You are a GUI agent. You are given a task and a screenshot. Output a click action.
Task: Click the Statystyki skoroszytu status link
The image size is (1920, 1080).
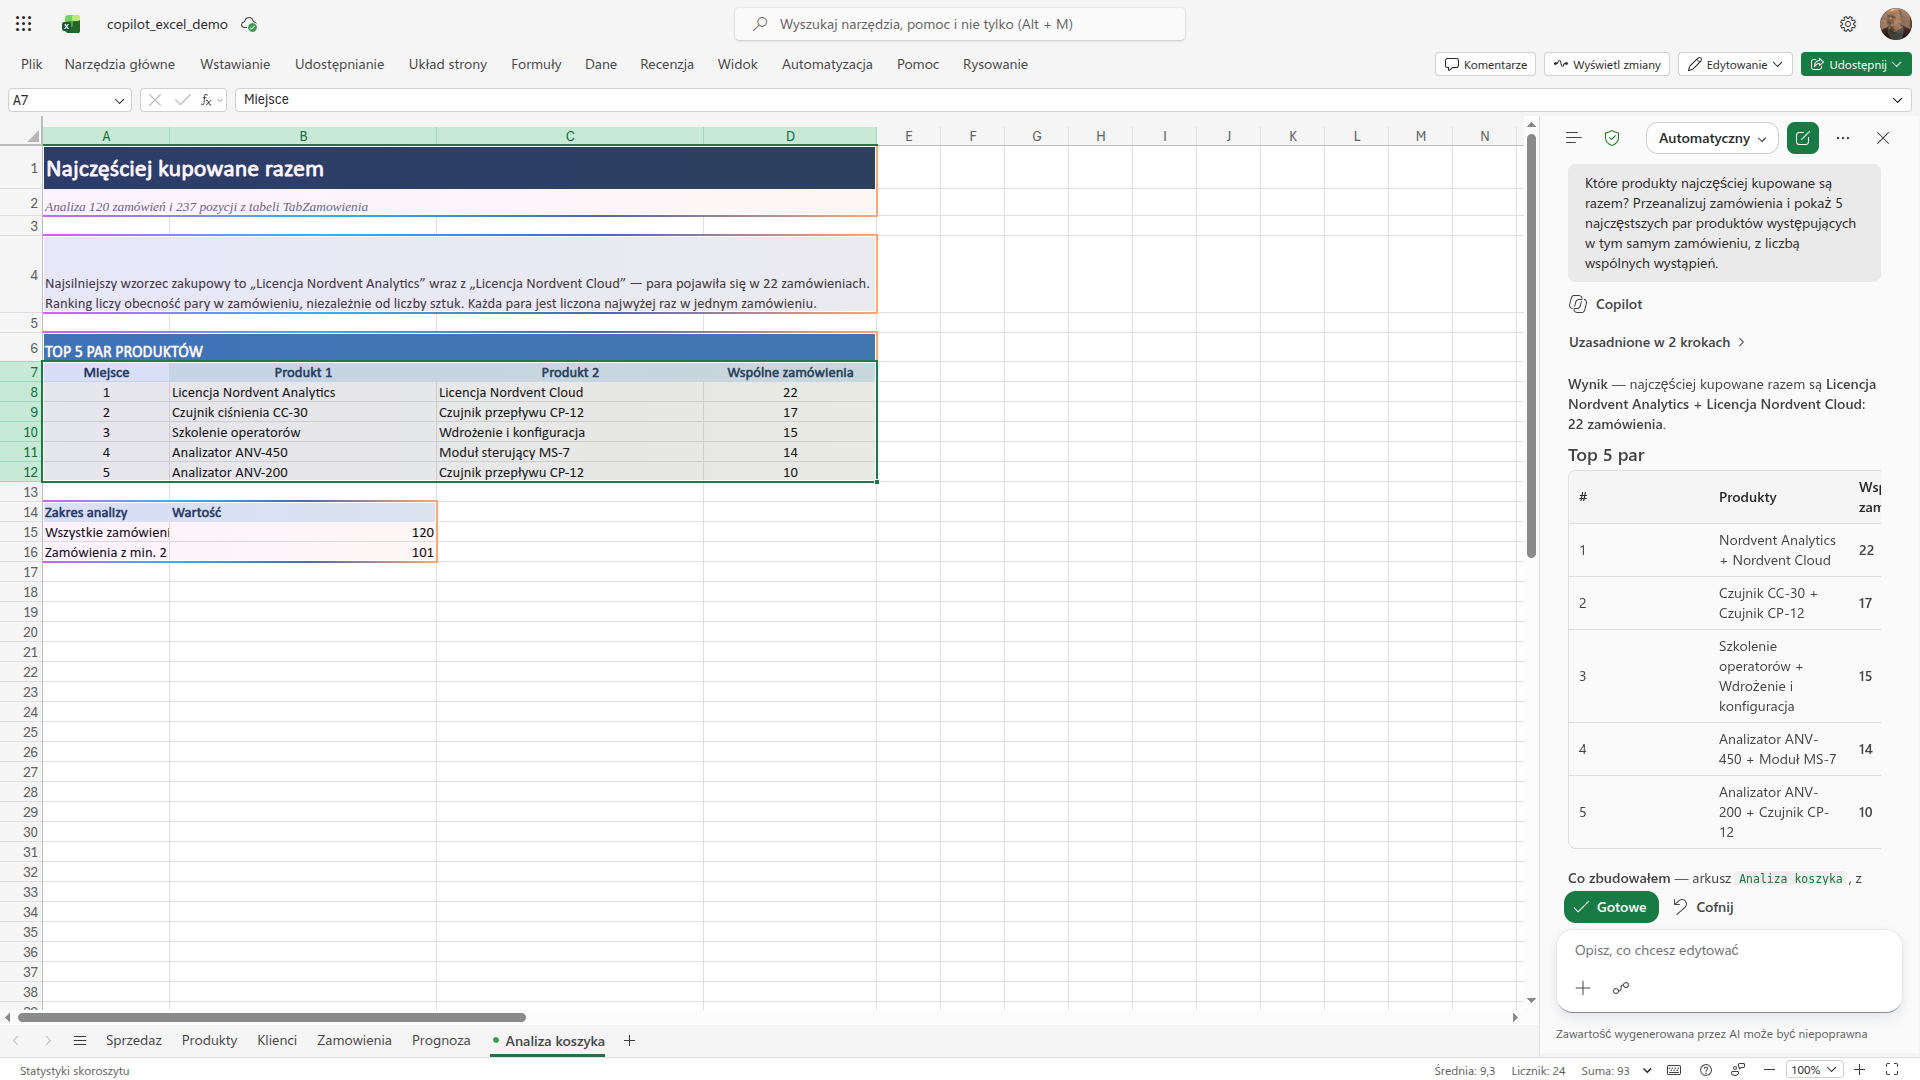click(x=75, y=1070)
